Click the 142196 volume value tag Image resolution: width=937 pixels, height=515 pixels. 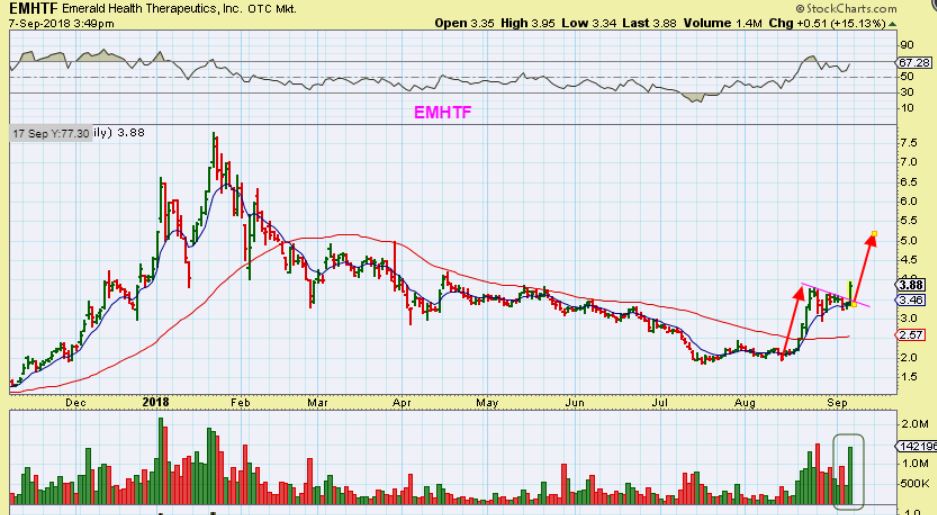(x=917, y=446)
